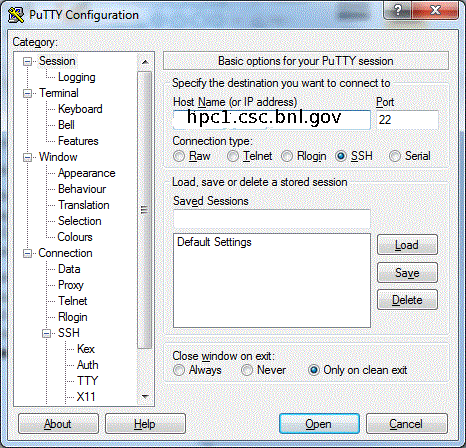
Task: Open the SSH category in tree
Action: coord(69,333)
